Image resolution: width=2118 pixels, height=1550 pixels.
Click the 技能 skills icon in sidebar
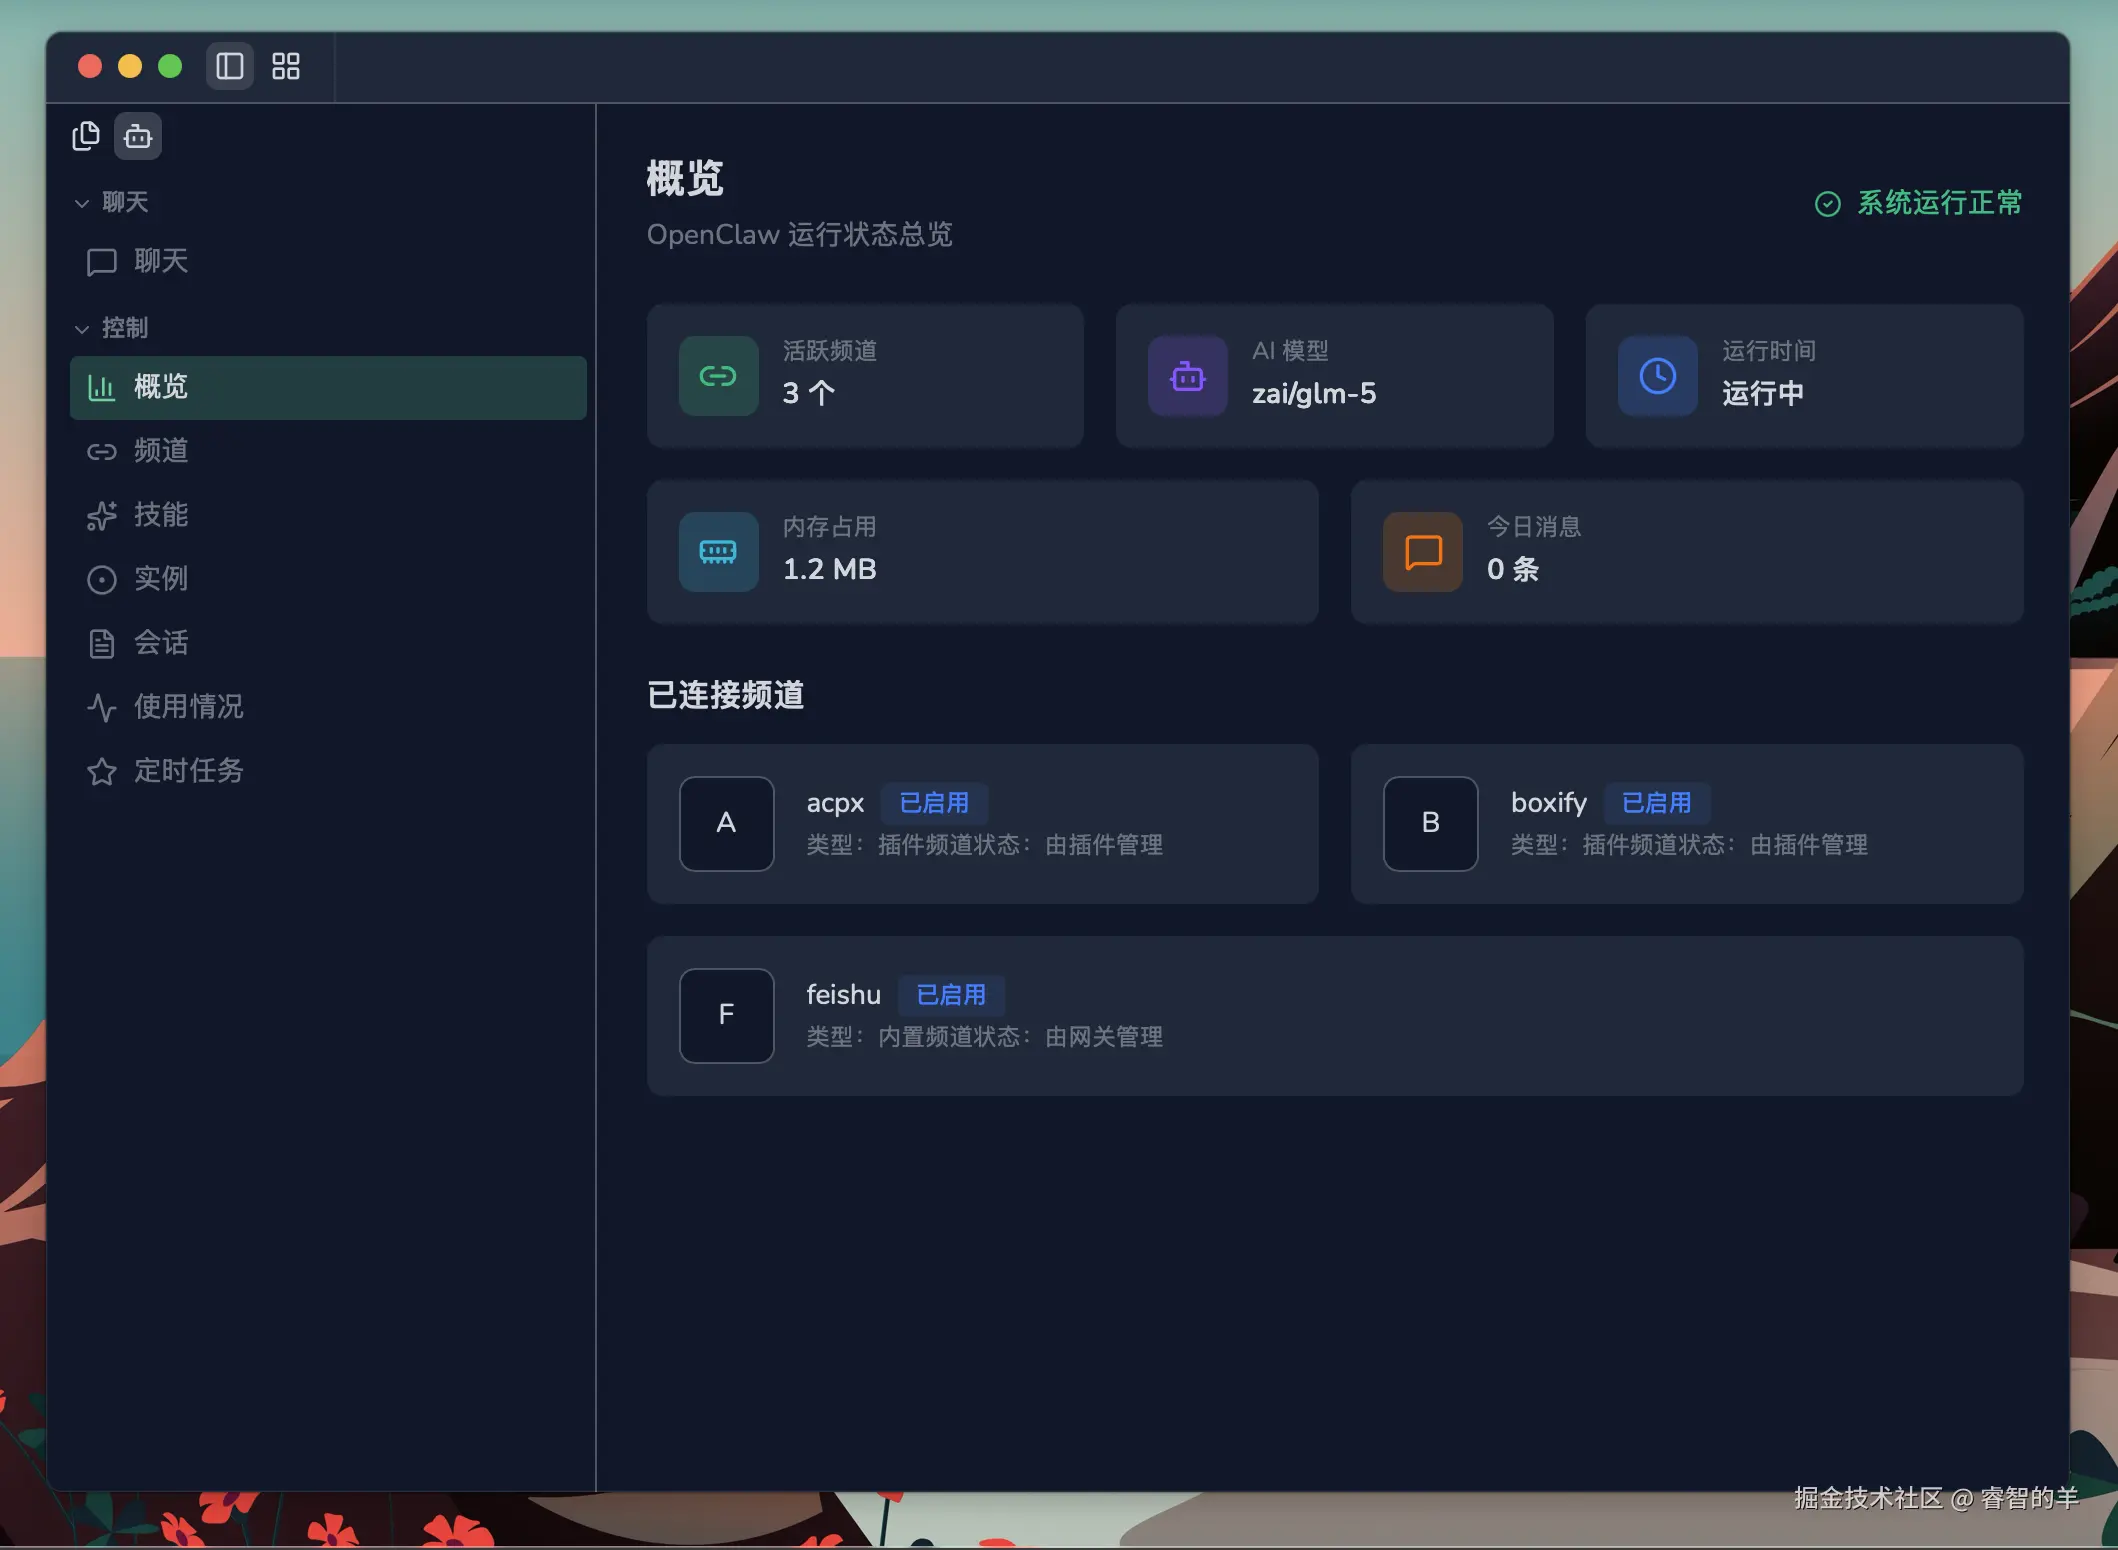(103, 516)
